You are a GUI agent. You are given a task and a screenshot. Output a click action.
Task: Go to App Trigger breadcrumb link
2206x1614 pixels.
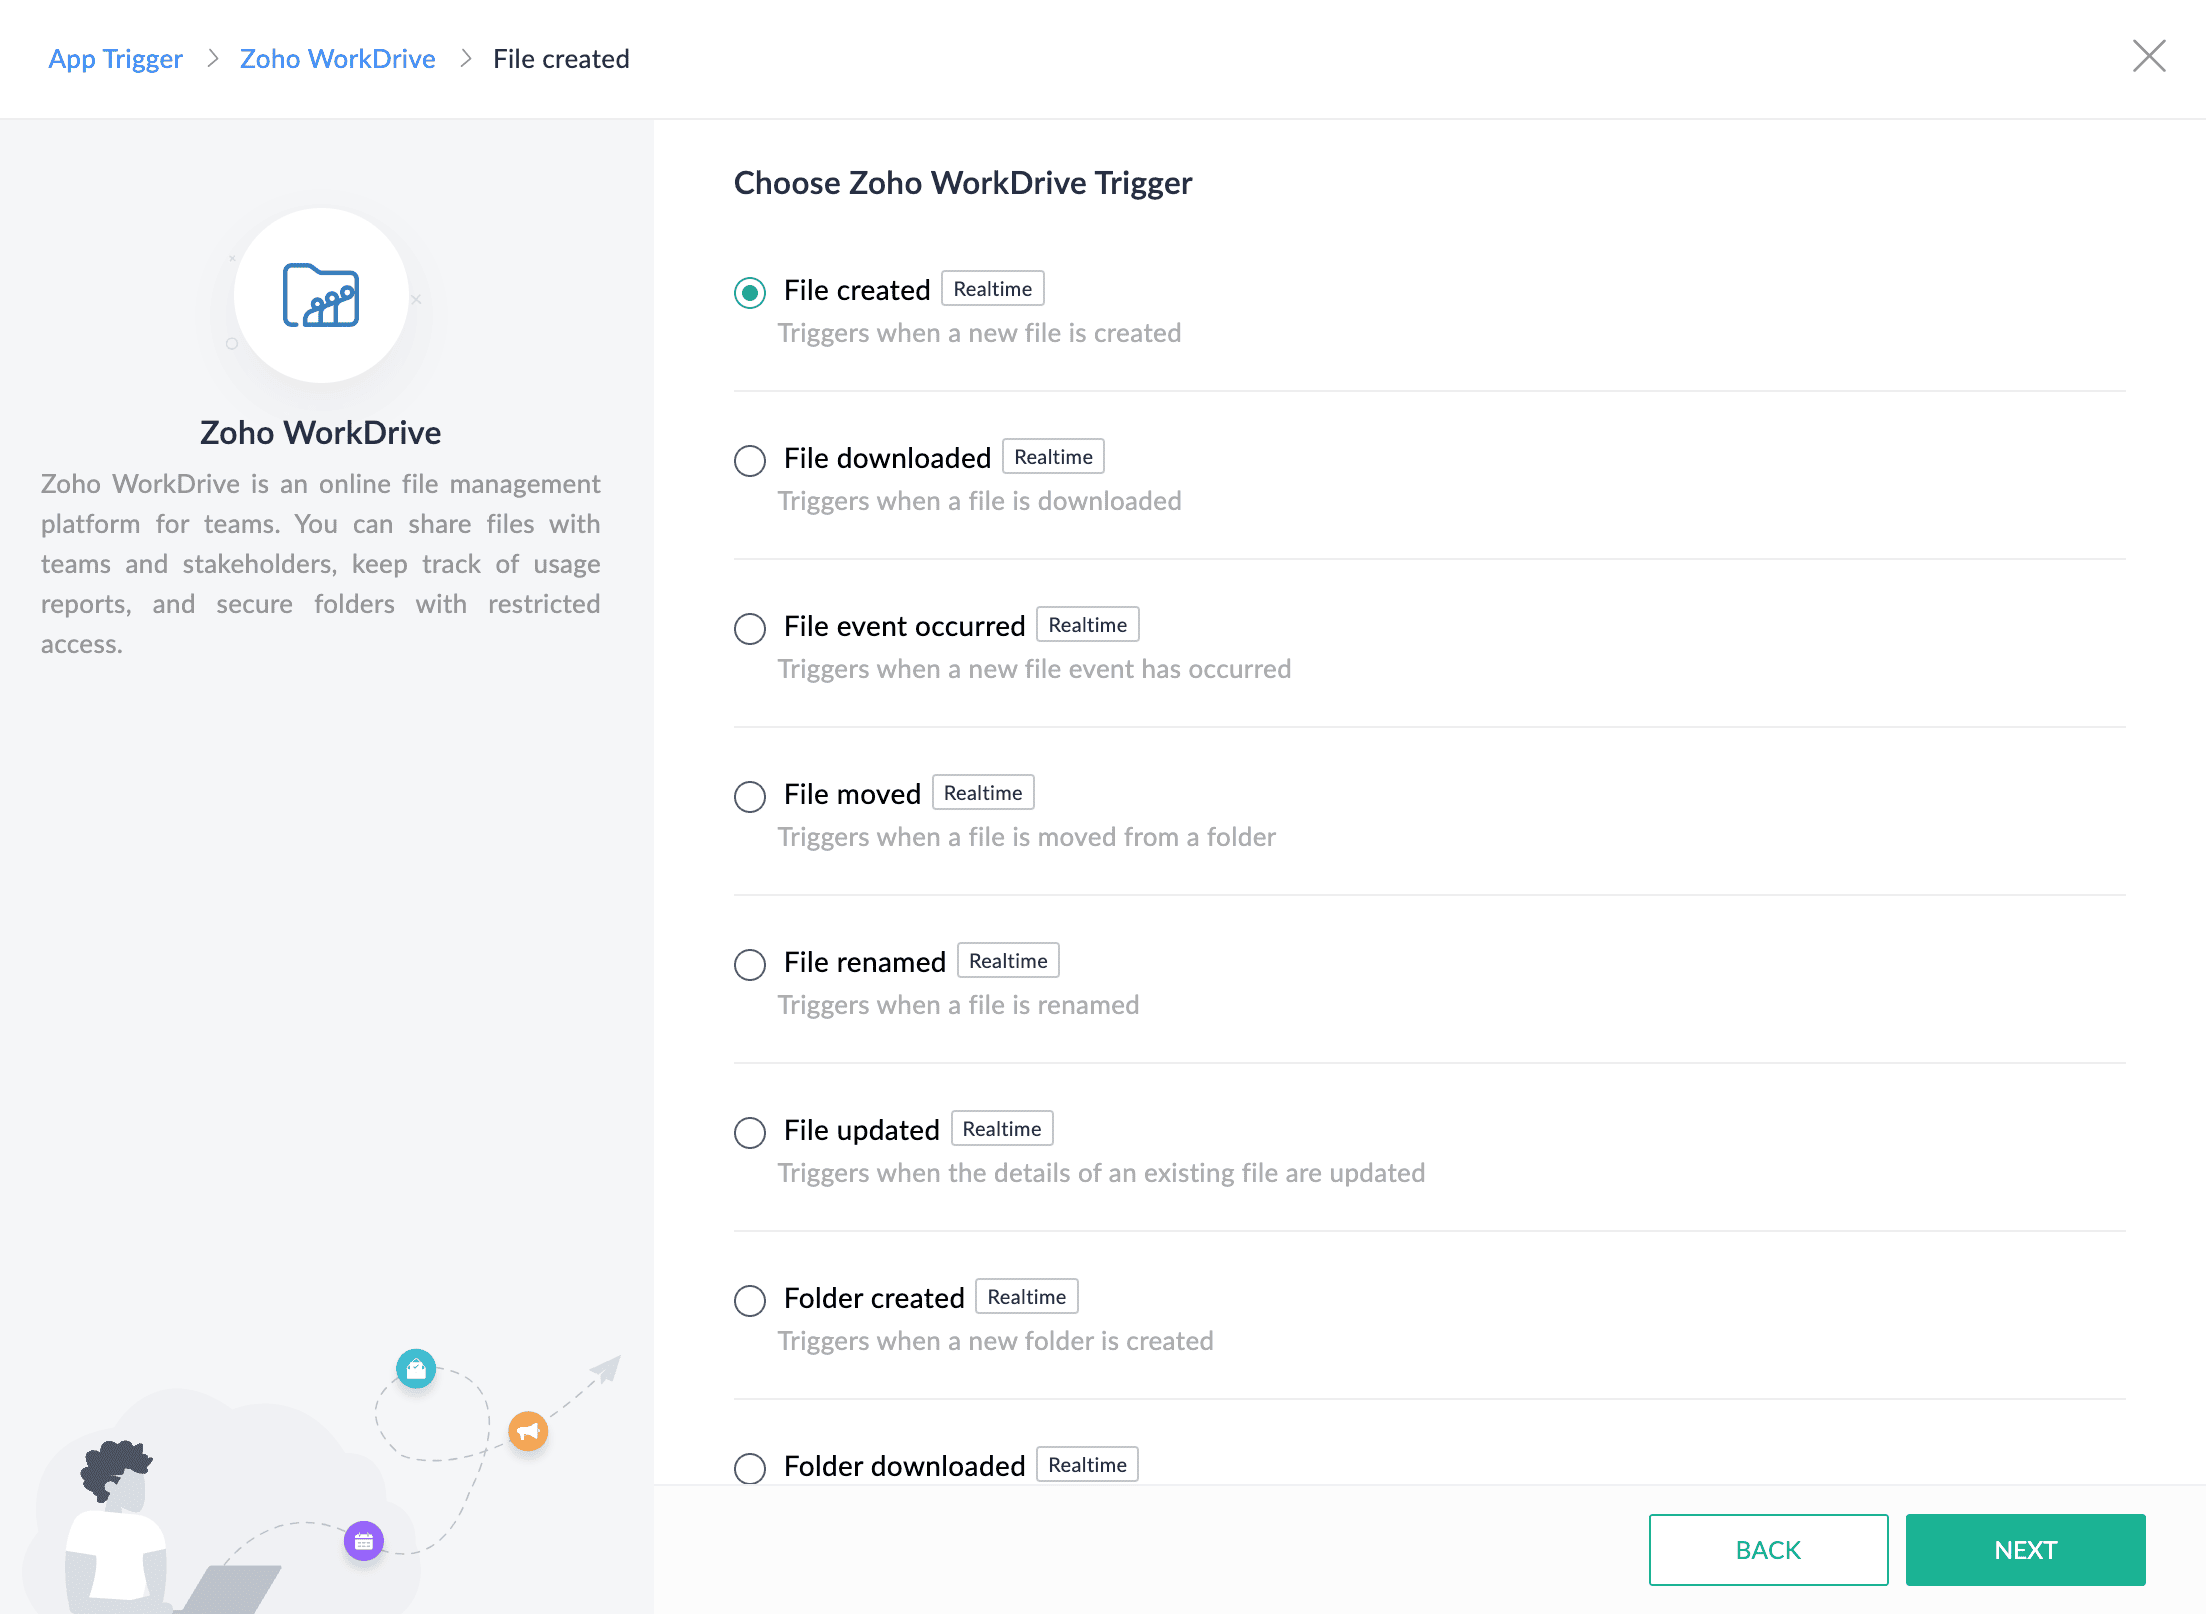coord(116,59)
